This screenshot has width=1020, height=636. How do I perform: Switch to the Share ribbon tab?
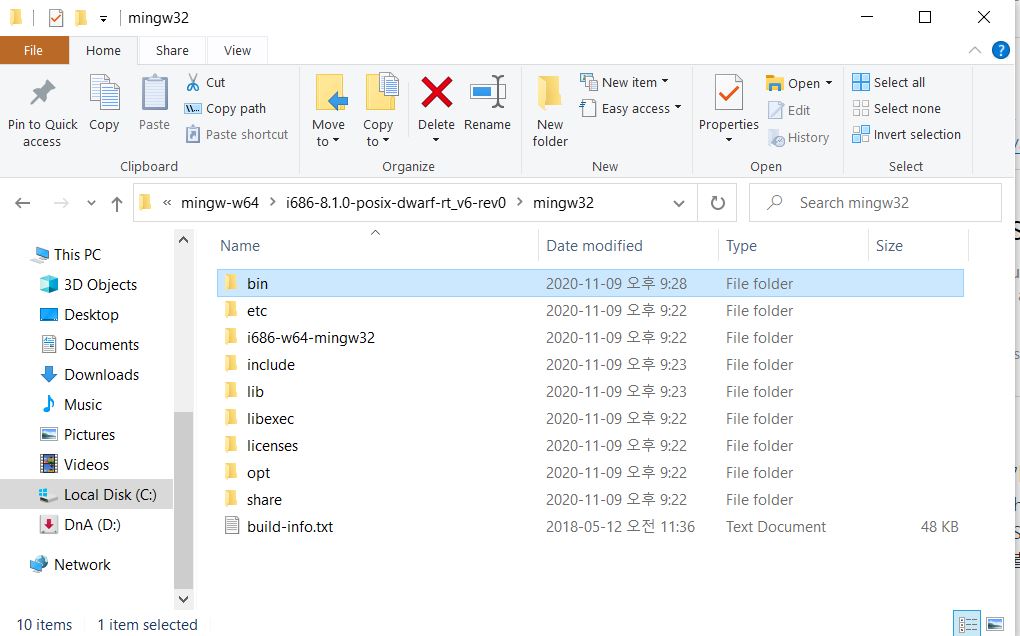[172, 50]
